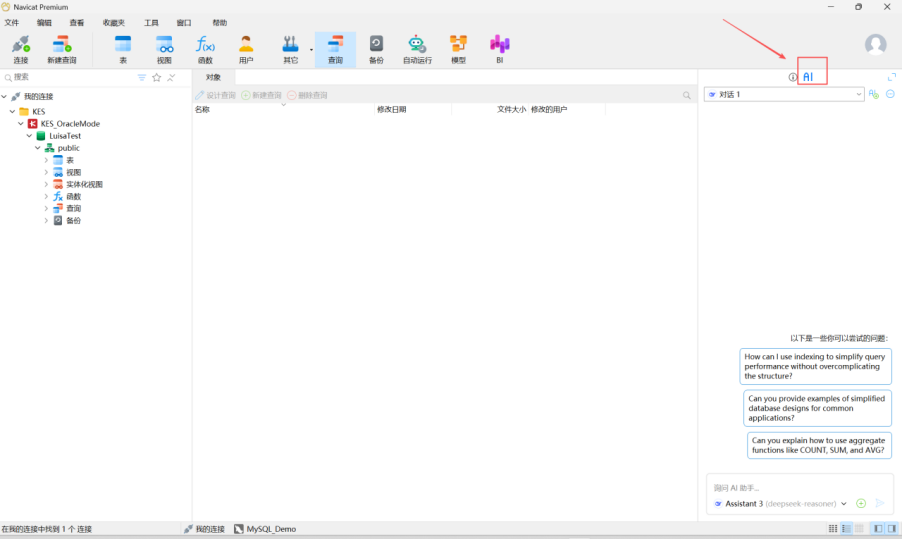Click the aggregate functions COUNT, SUM suggestion
Screen dimensions: 903x539
click(x=818, y=445)
